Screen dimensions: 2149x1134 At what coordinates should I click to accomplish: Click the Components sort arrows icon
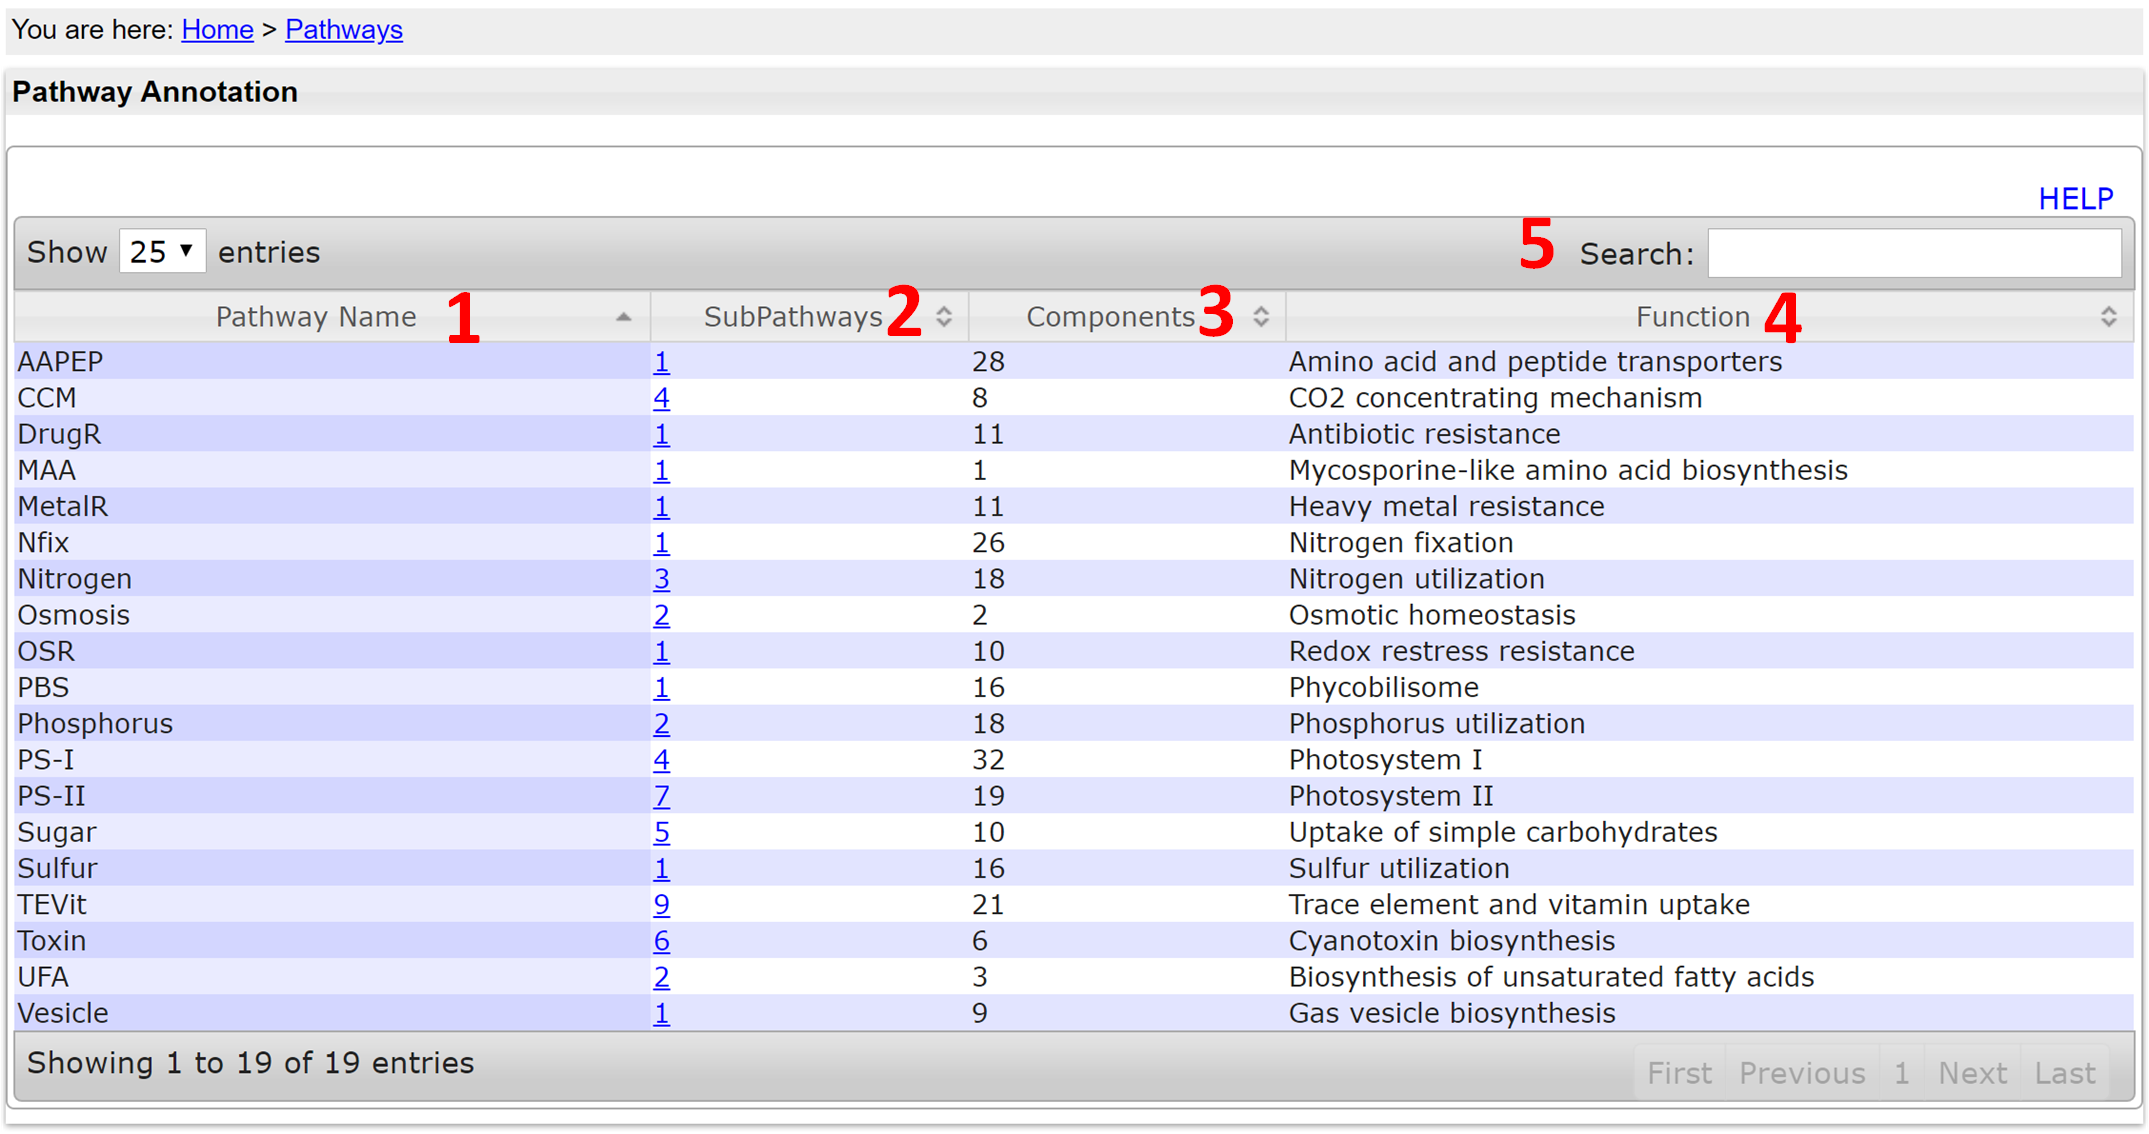pos(1261,317)
